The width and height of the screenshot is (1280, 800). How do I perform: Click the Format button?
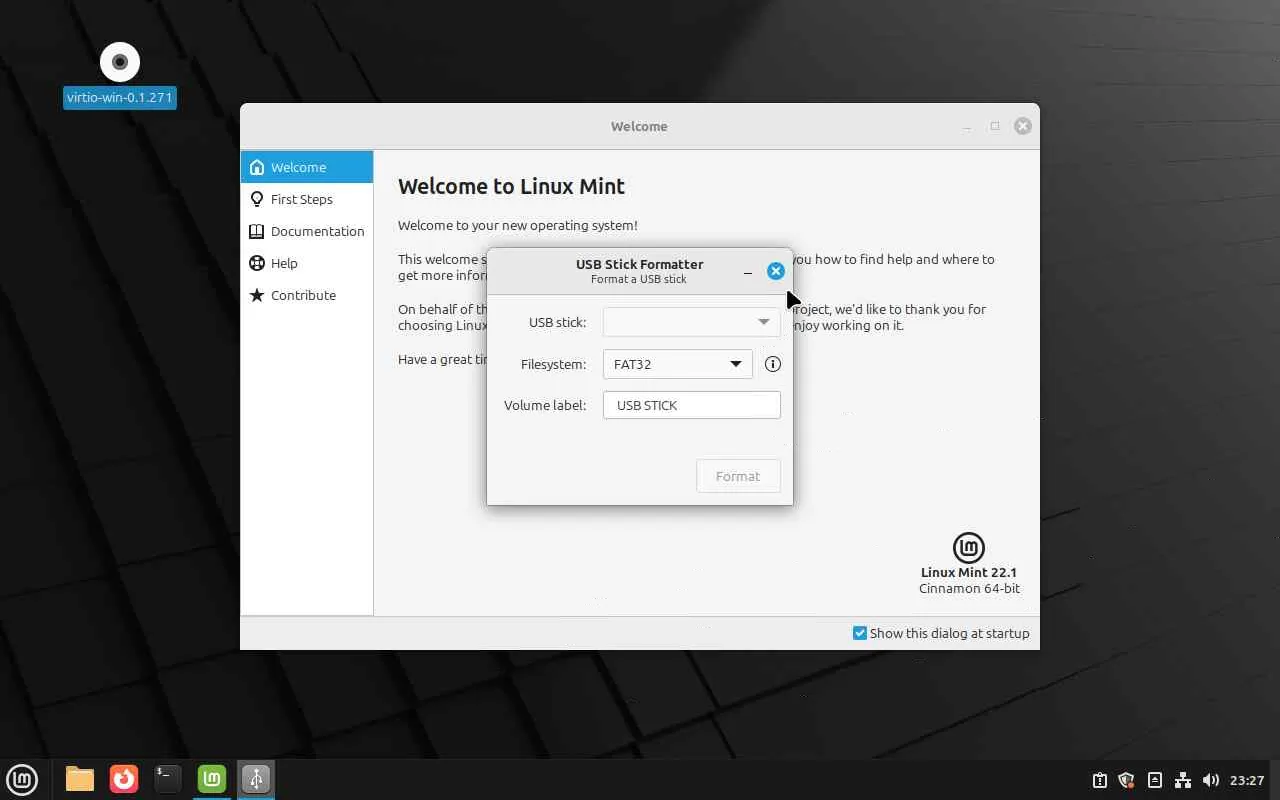click(x=738, y=476)
